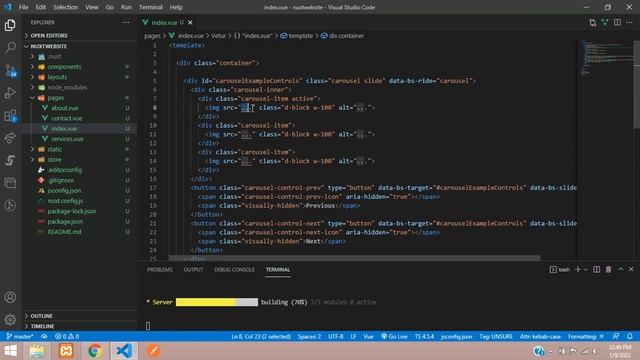Screen dimensions: 640x360
Task: Open the Search view icon
Action: pyautogui.click(x=10, y=47)
